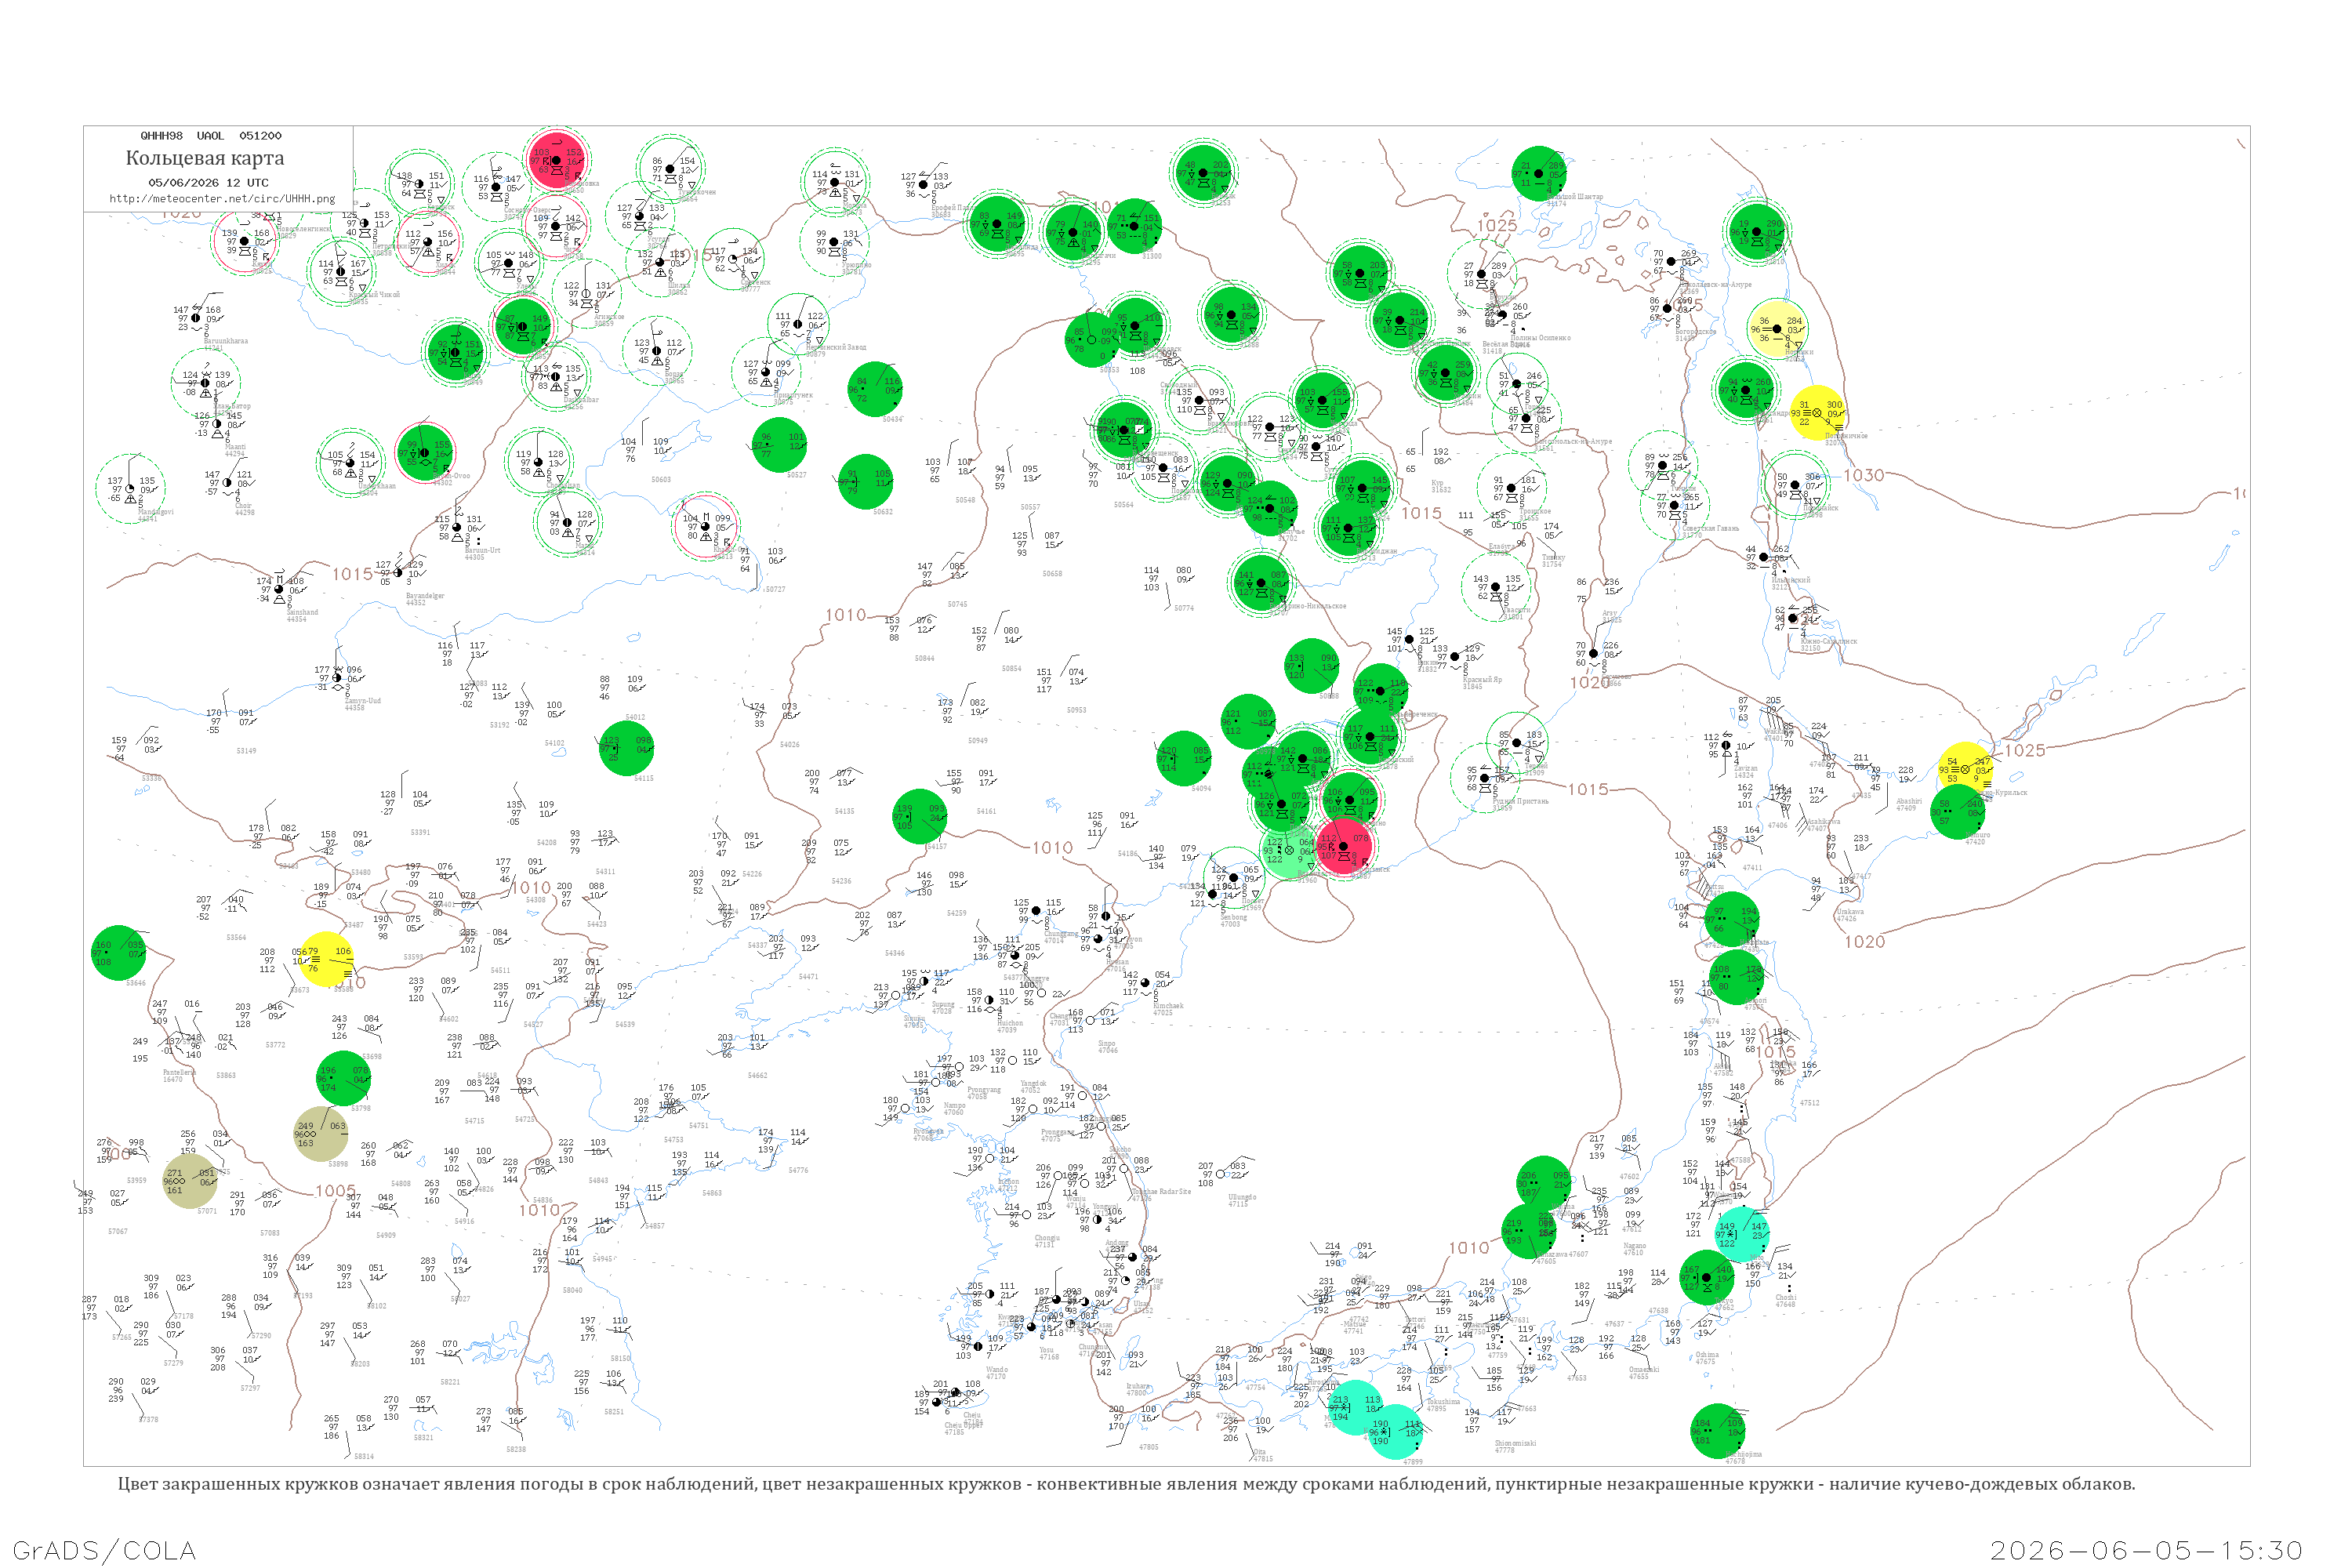Click the Тунгокочен station plot
The image size is (2352, 1568).
coord(671,169)
